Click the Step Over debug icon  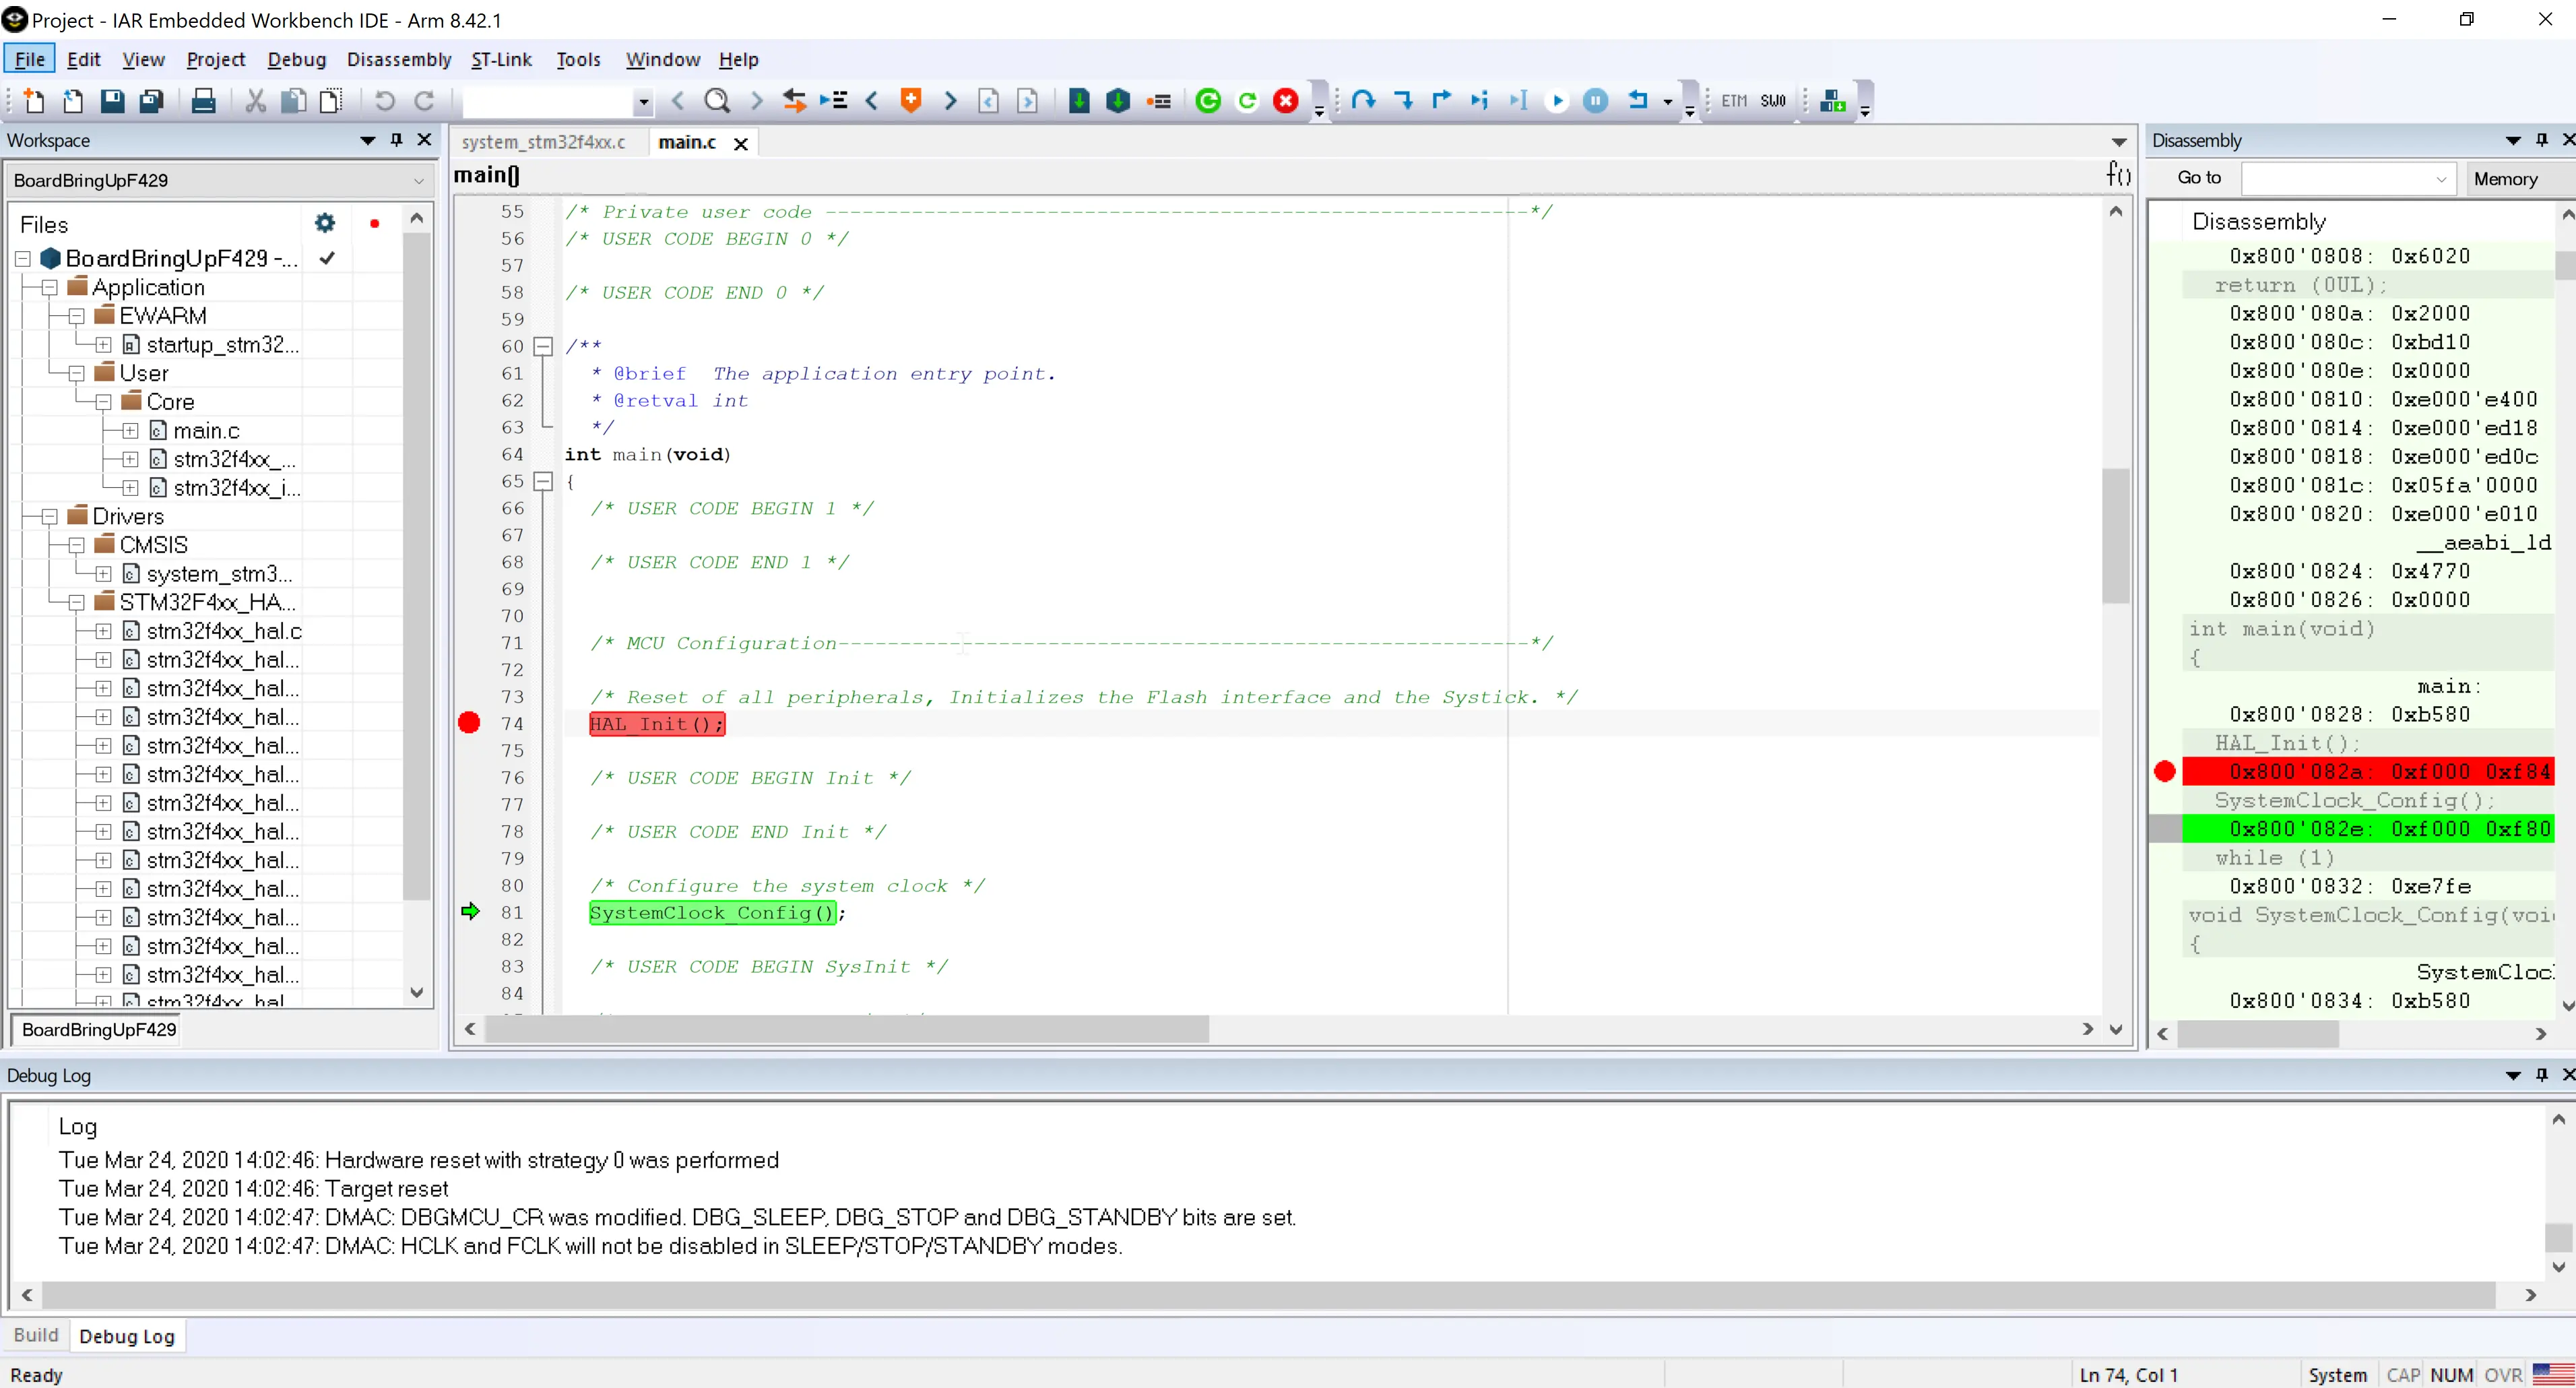[x=1363, y=100]
